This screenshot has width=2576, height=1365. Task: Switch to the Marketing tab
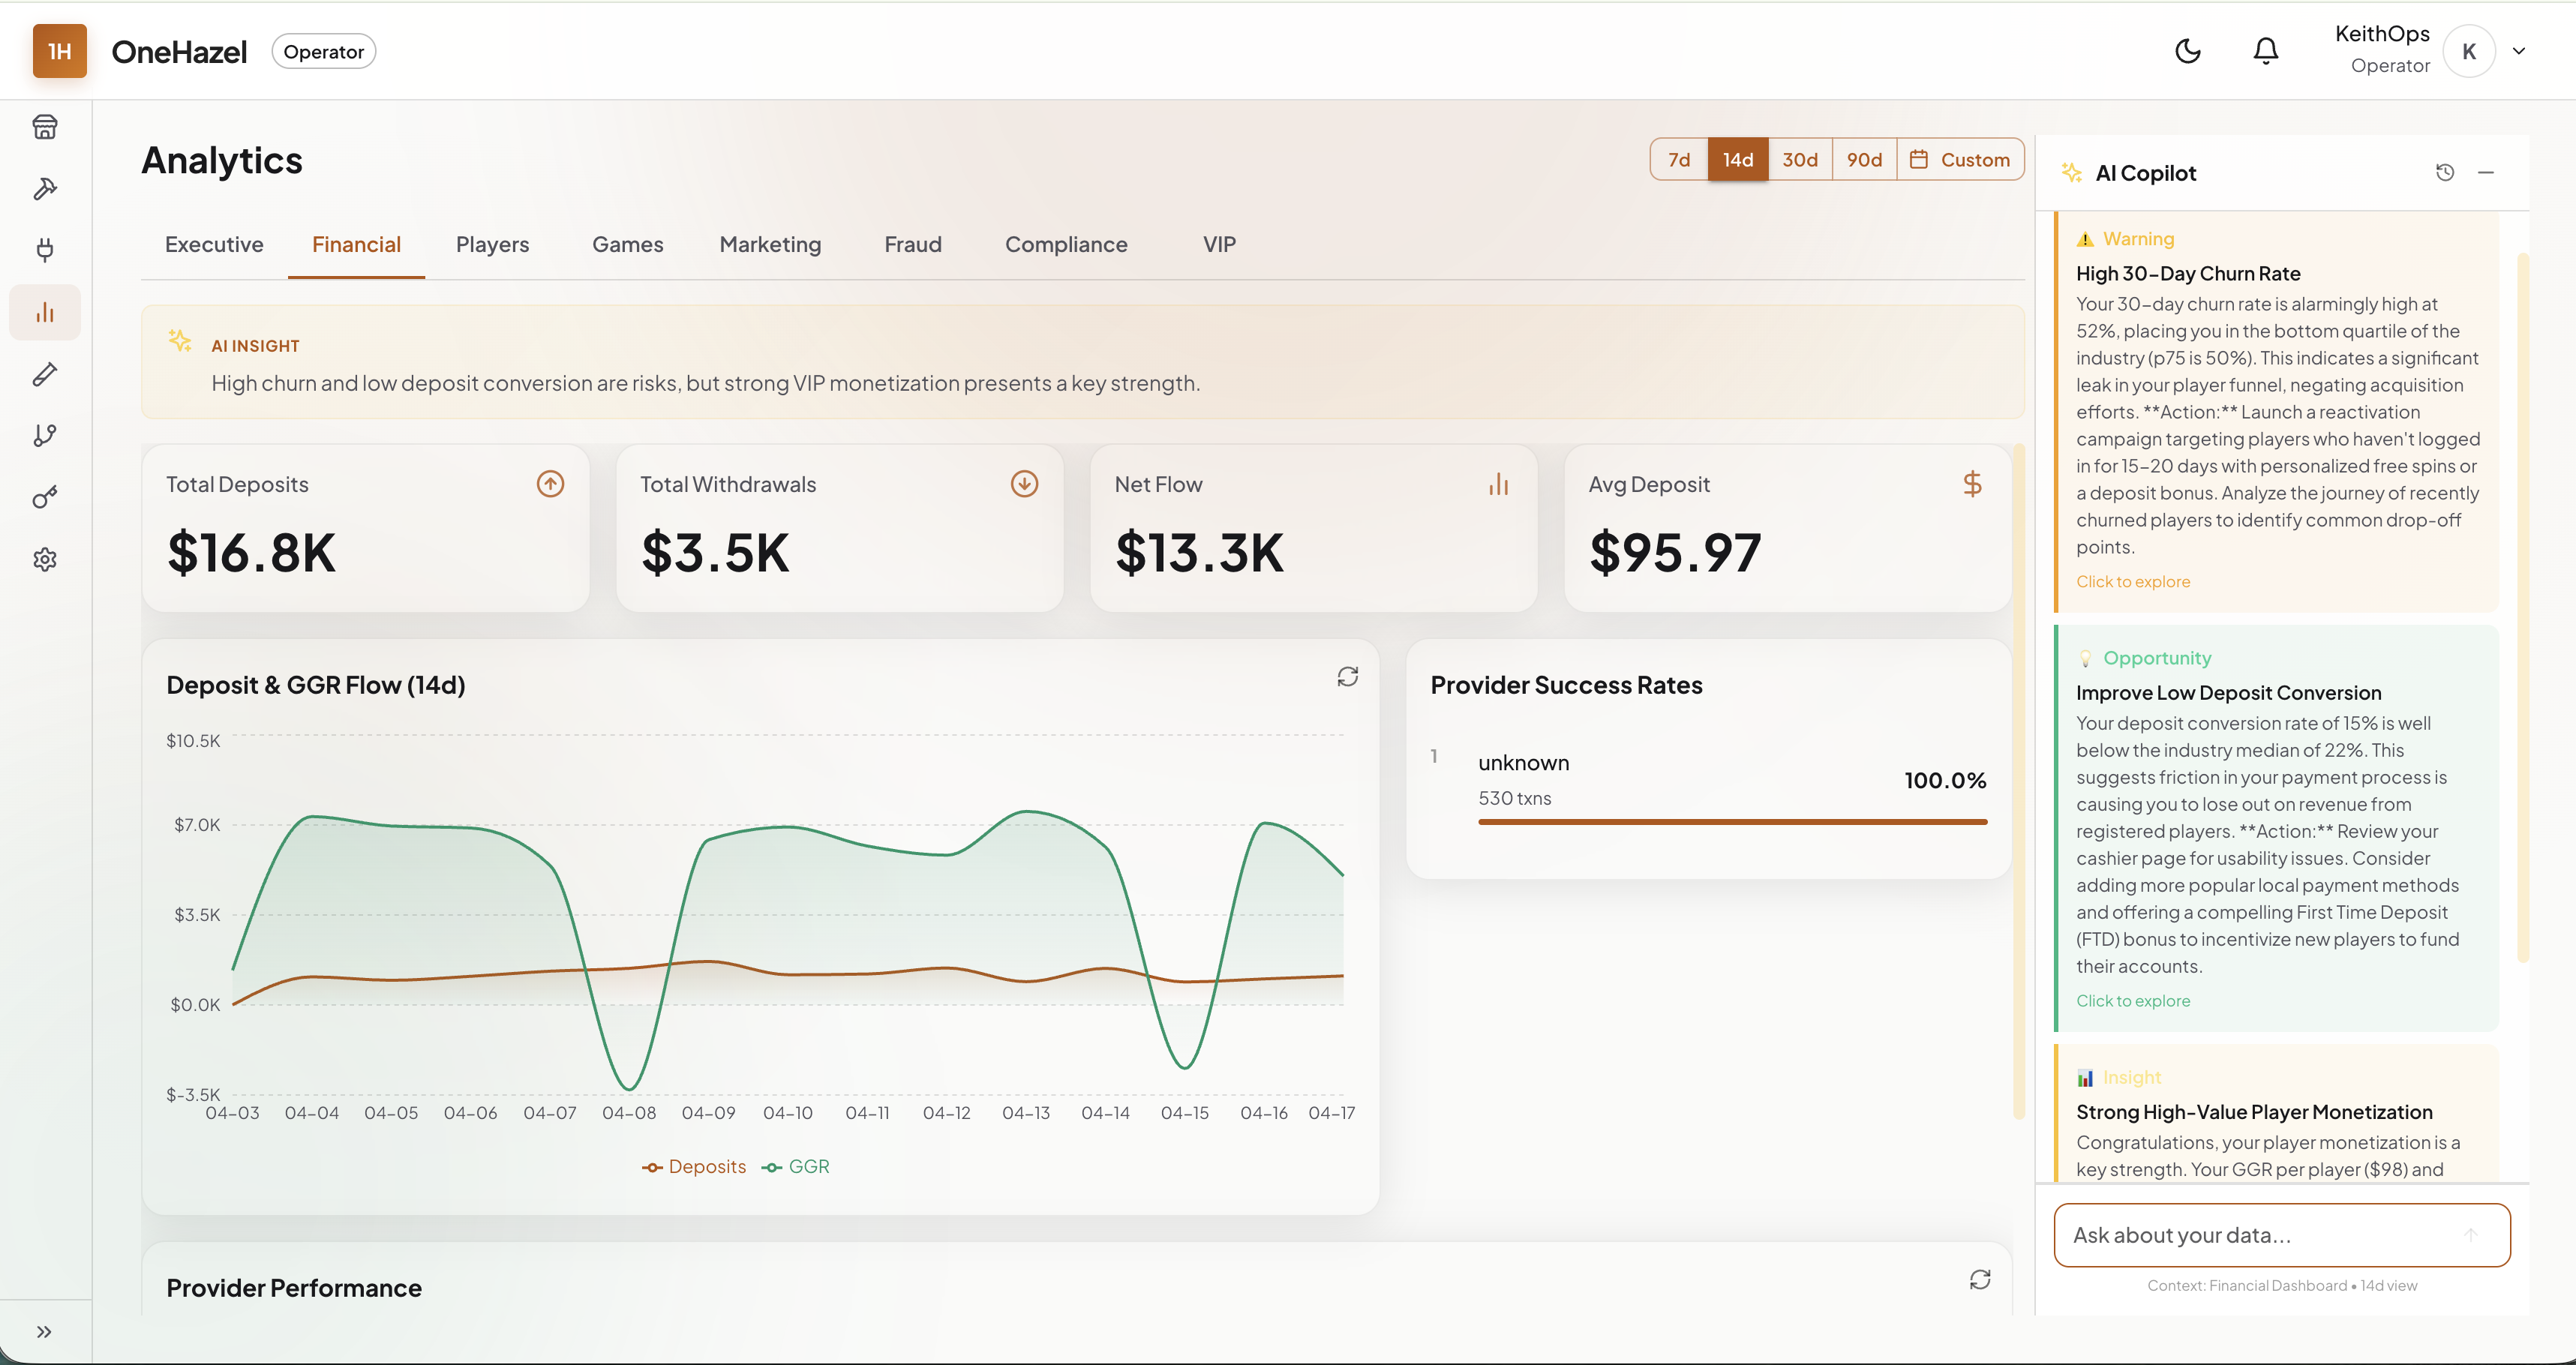tap(770, 244)
